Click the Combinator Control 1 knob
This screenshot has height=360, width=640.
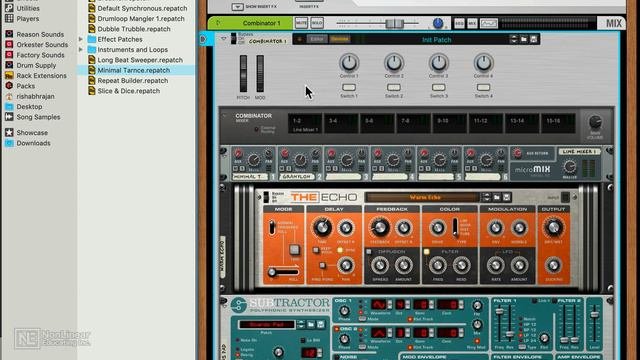tap(349, 63)
